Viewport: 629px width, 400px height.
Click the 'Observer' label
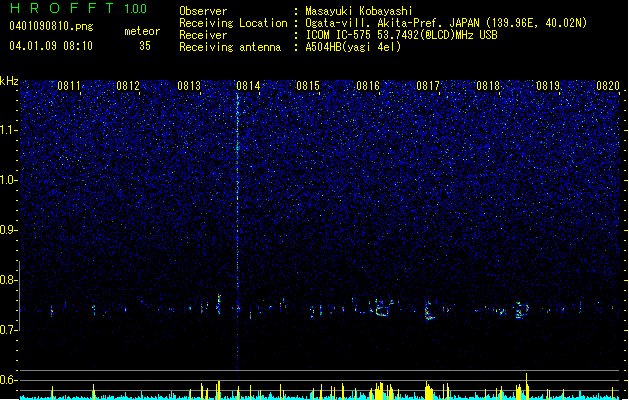click(x=203, y=11)
